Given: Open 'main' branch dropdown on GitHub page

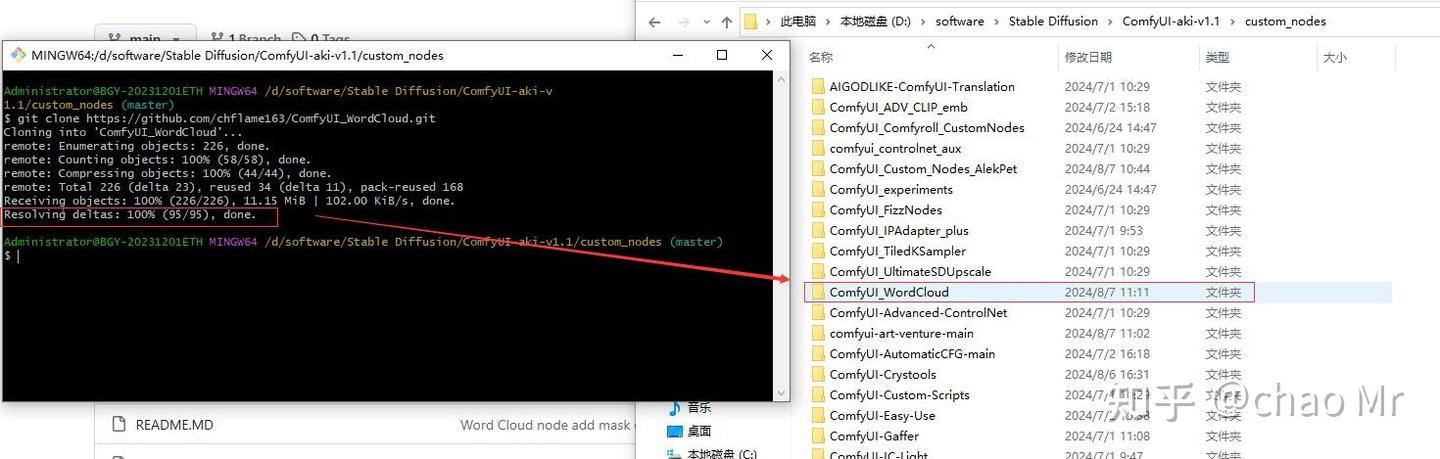Looking at the screenshot, I should click(146, 38).
